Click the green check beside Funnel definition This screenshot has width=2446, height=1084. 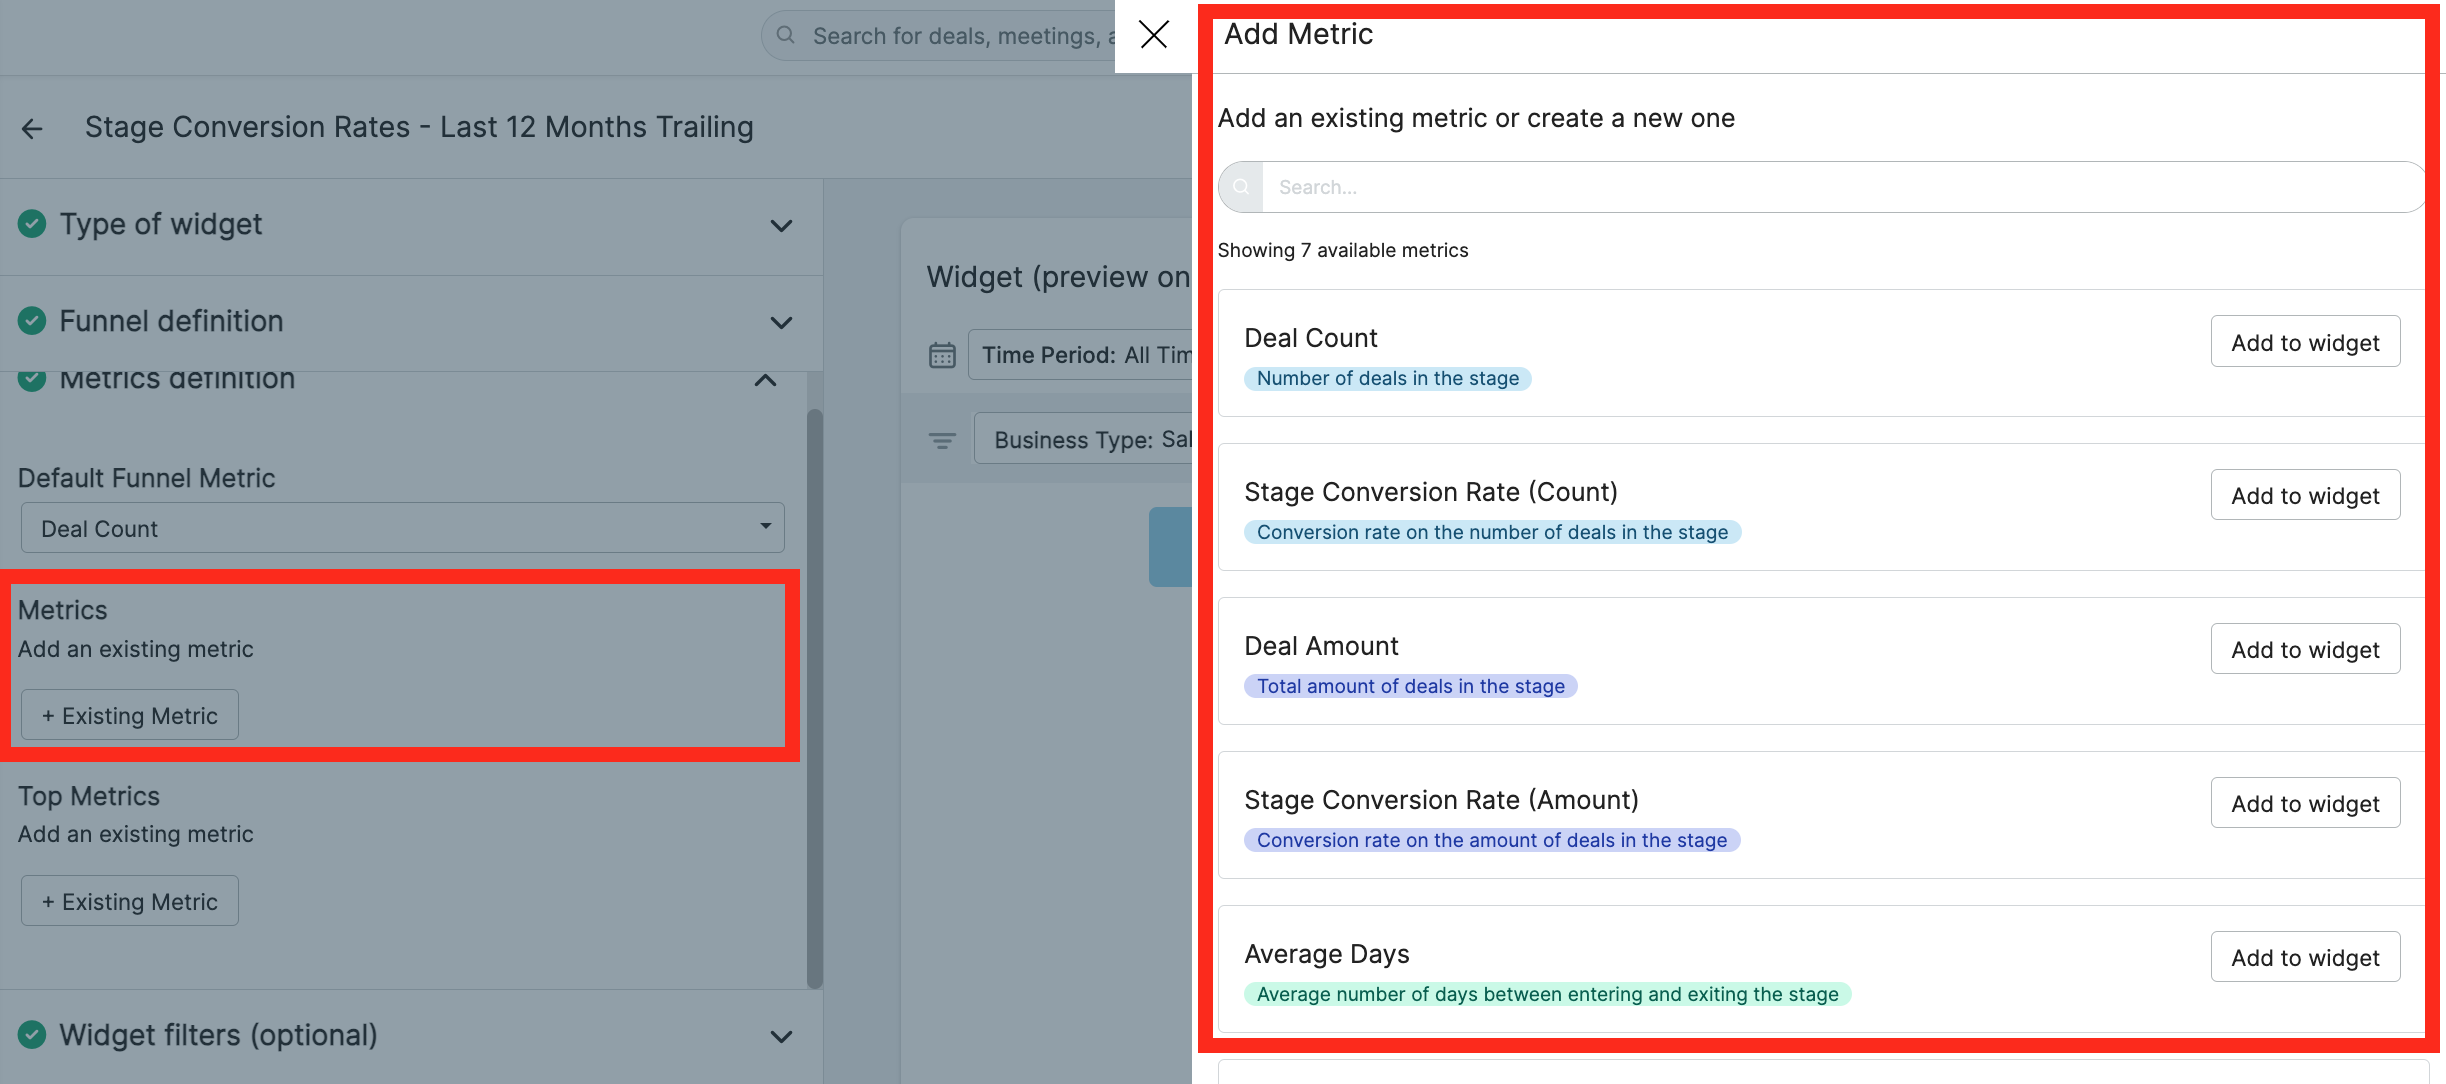[x=32, y=320]
